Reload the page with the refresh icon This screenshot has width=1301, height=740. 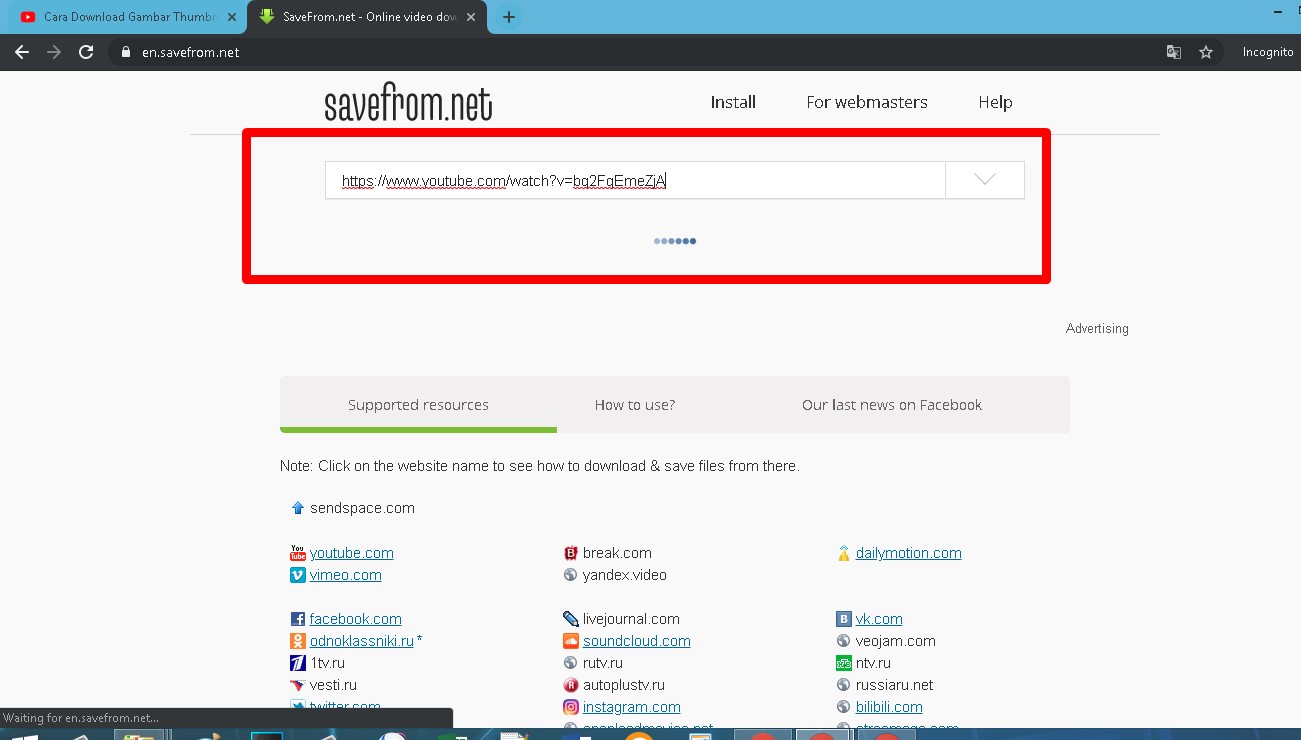86,52
